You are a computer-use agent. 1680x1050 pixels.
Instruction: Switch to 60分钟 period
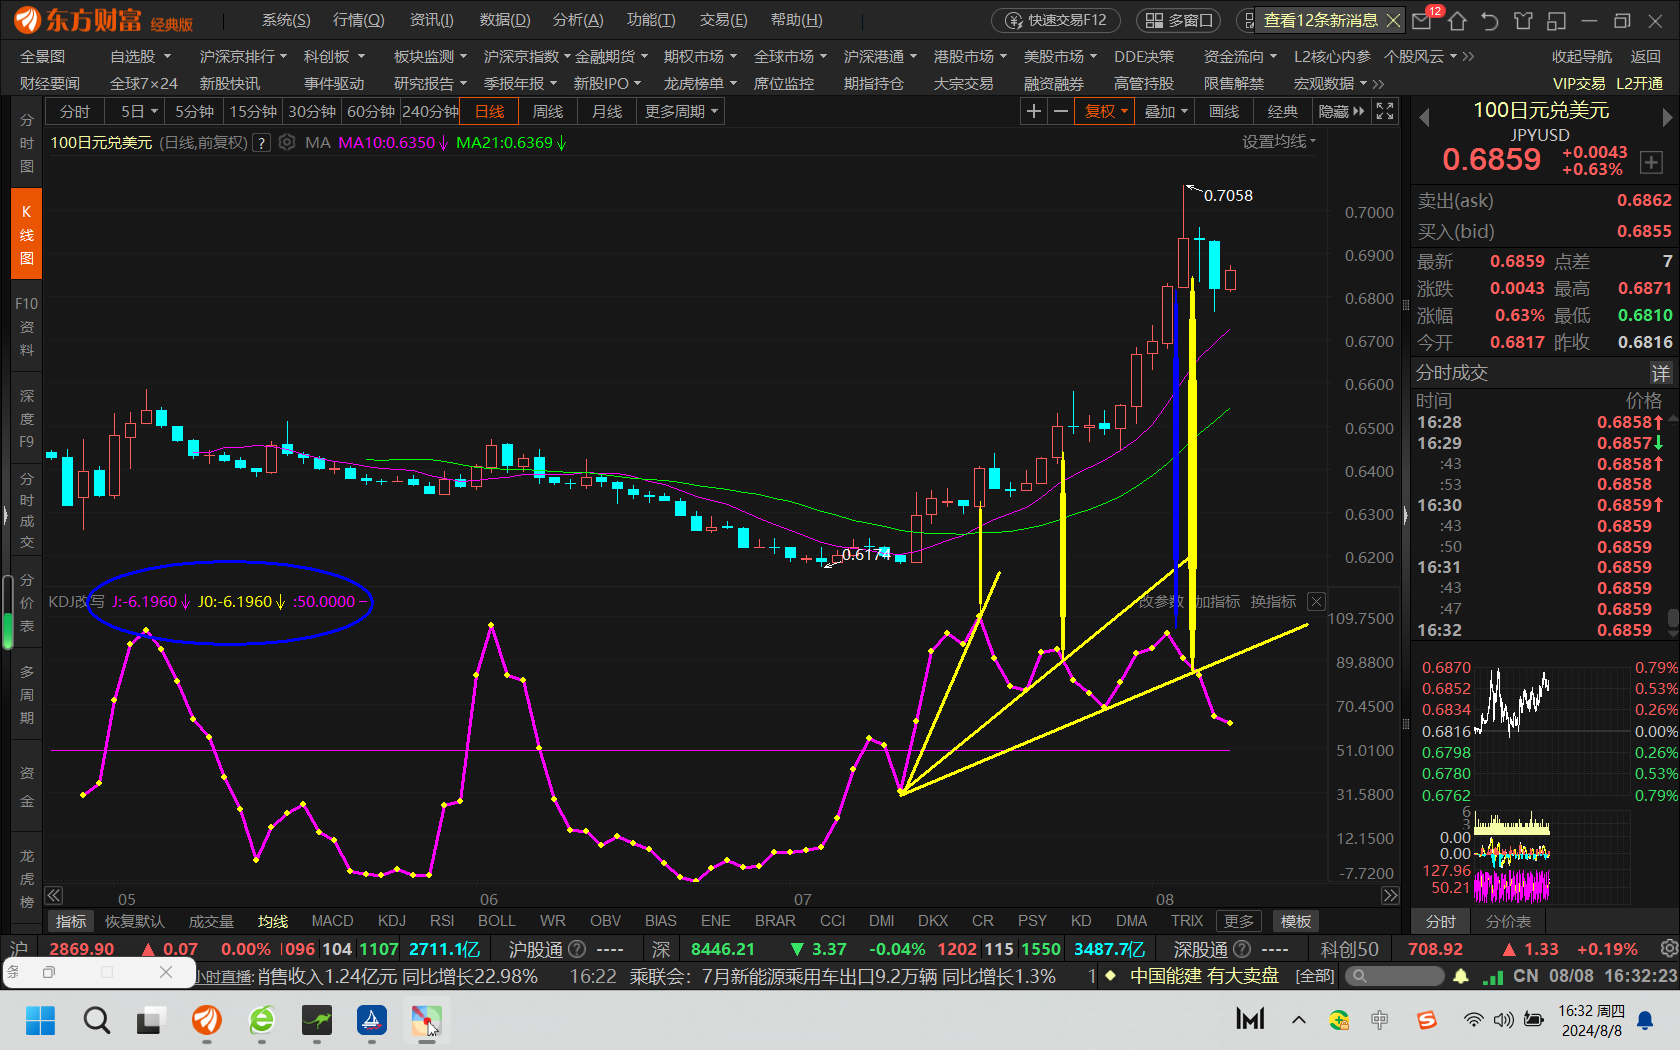coord(371,111)
